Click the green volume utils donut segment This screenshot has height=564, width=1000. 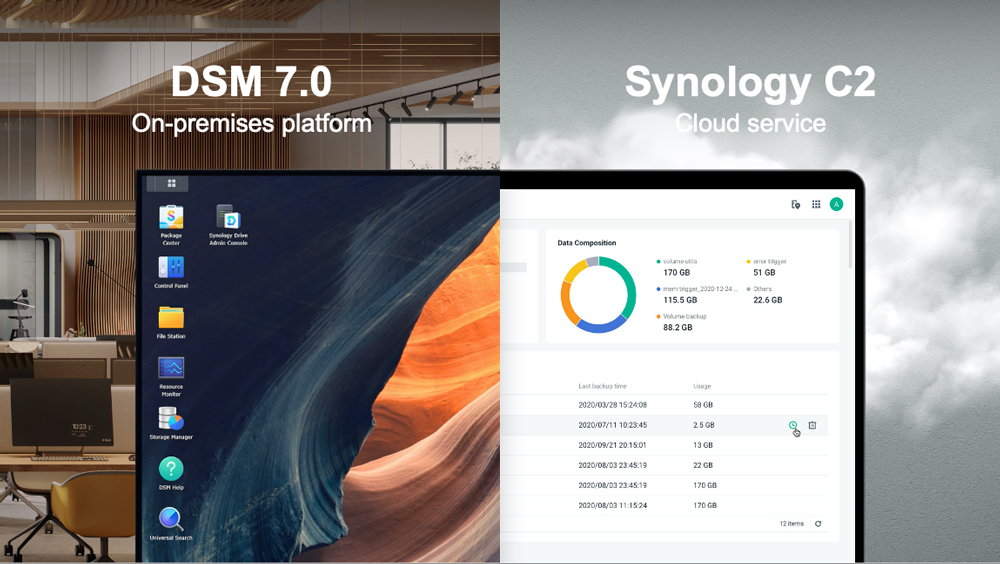626,287
